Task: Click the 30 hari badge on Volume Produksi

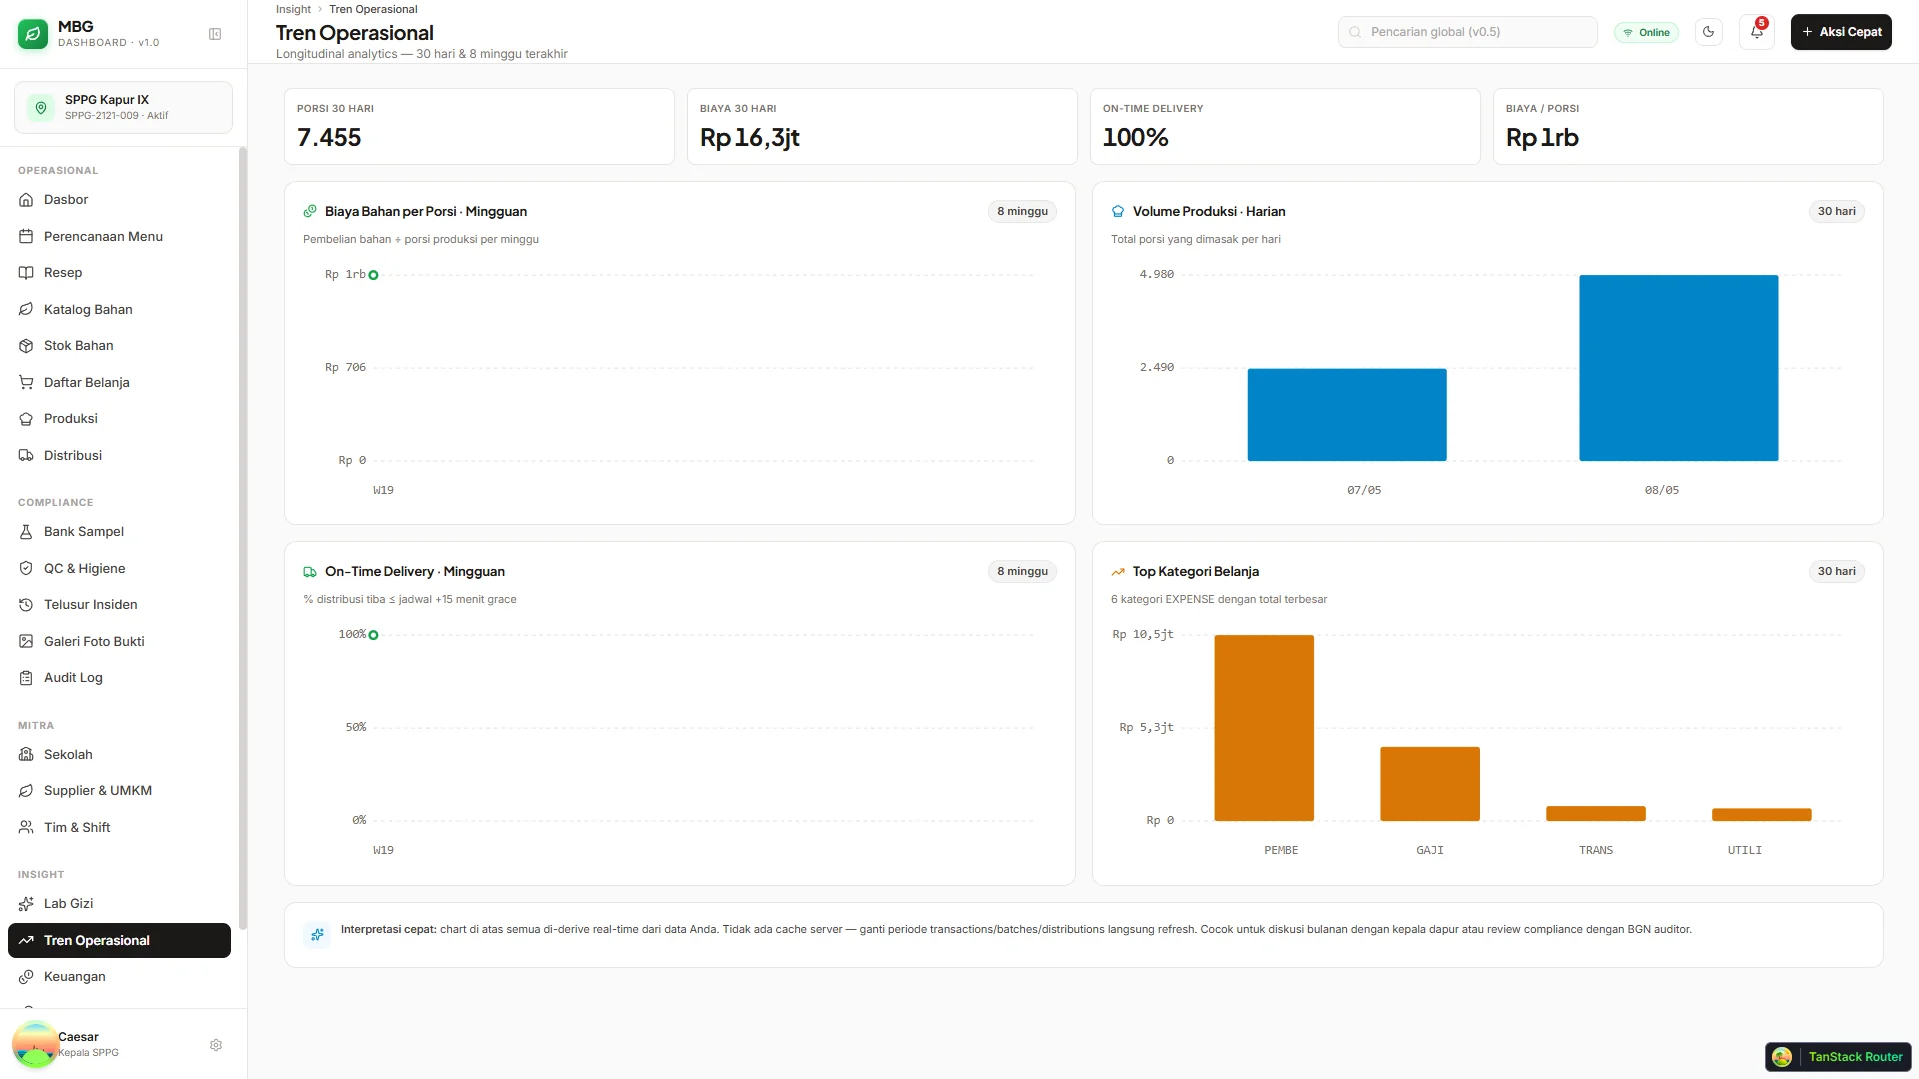Action: (x=1836, y=212)
